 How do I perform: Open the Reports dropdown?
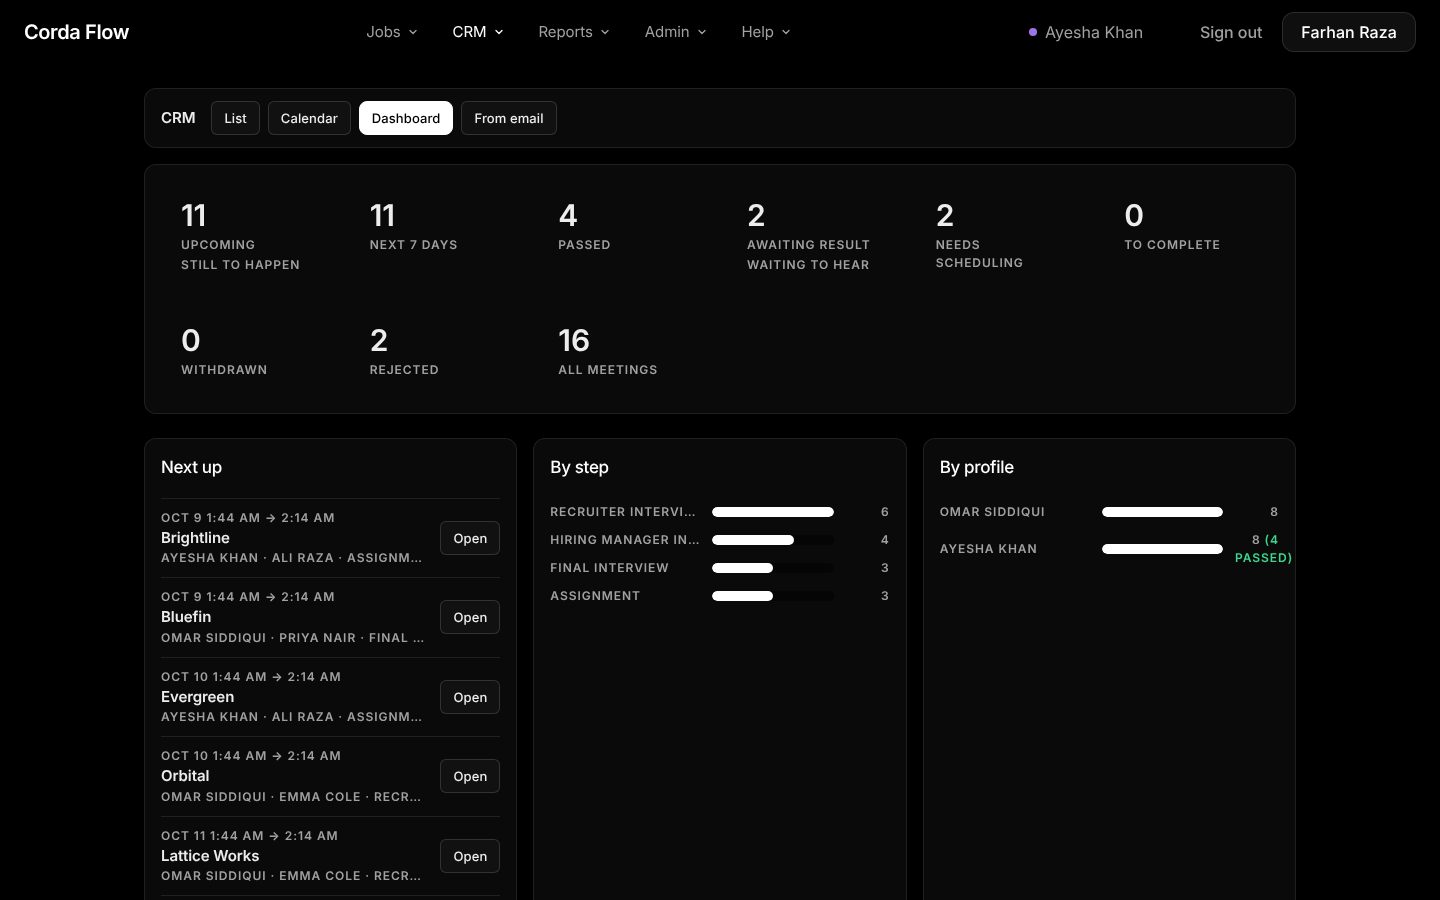point(573,32)
